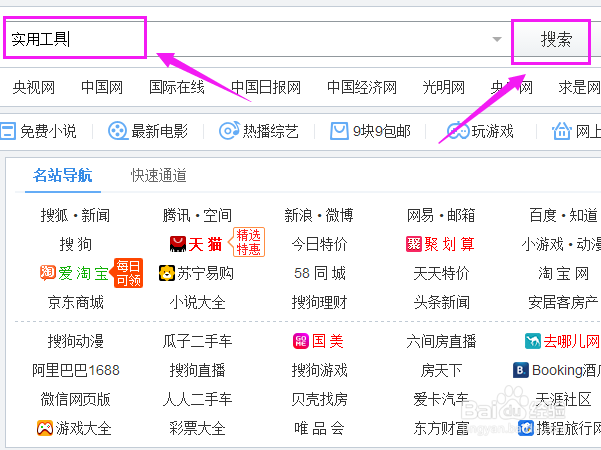This screenshot has height=450, width=601.
Task: Open the 头条新闻 link
Action: click(441, 302)
